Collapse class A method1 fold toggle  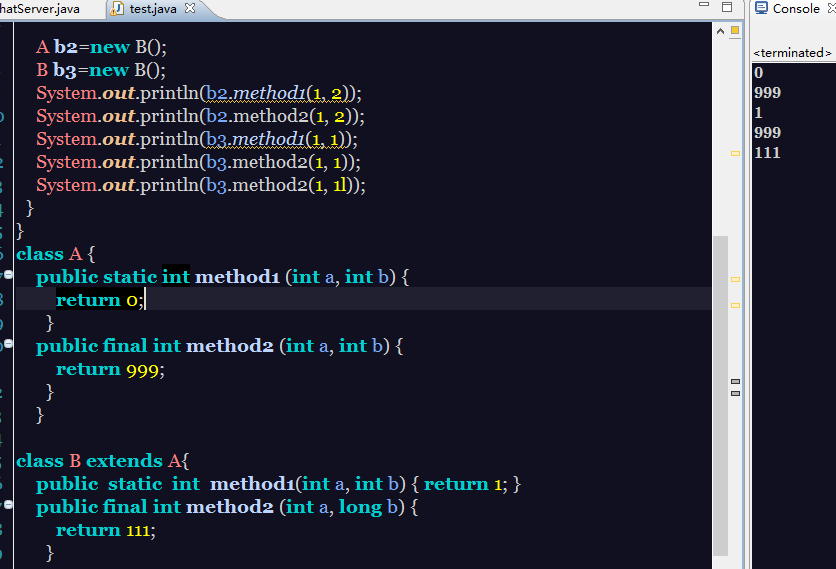point(8,274)
